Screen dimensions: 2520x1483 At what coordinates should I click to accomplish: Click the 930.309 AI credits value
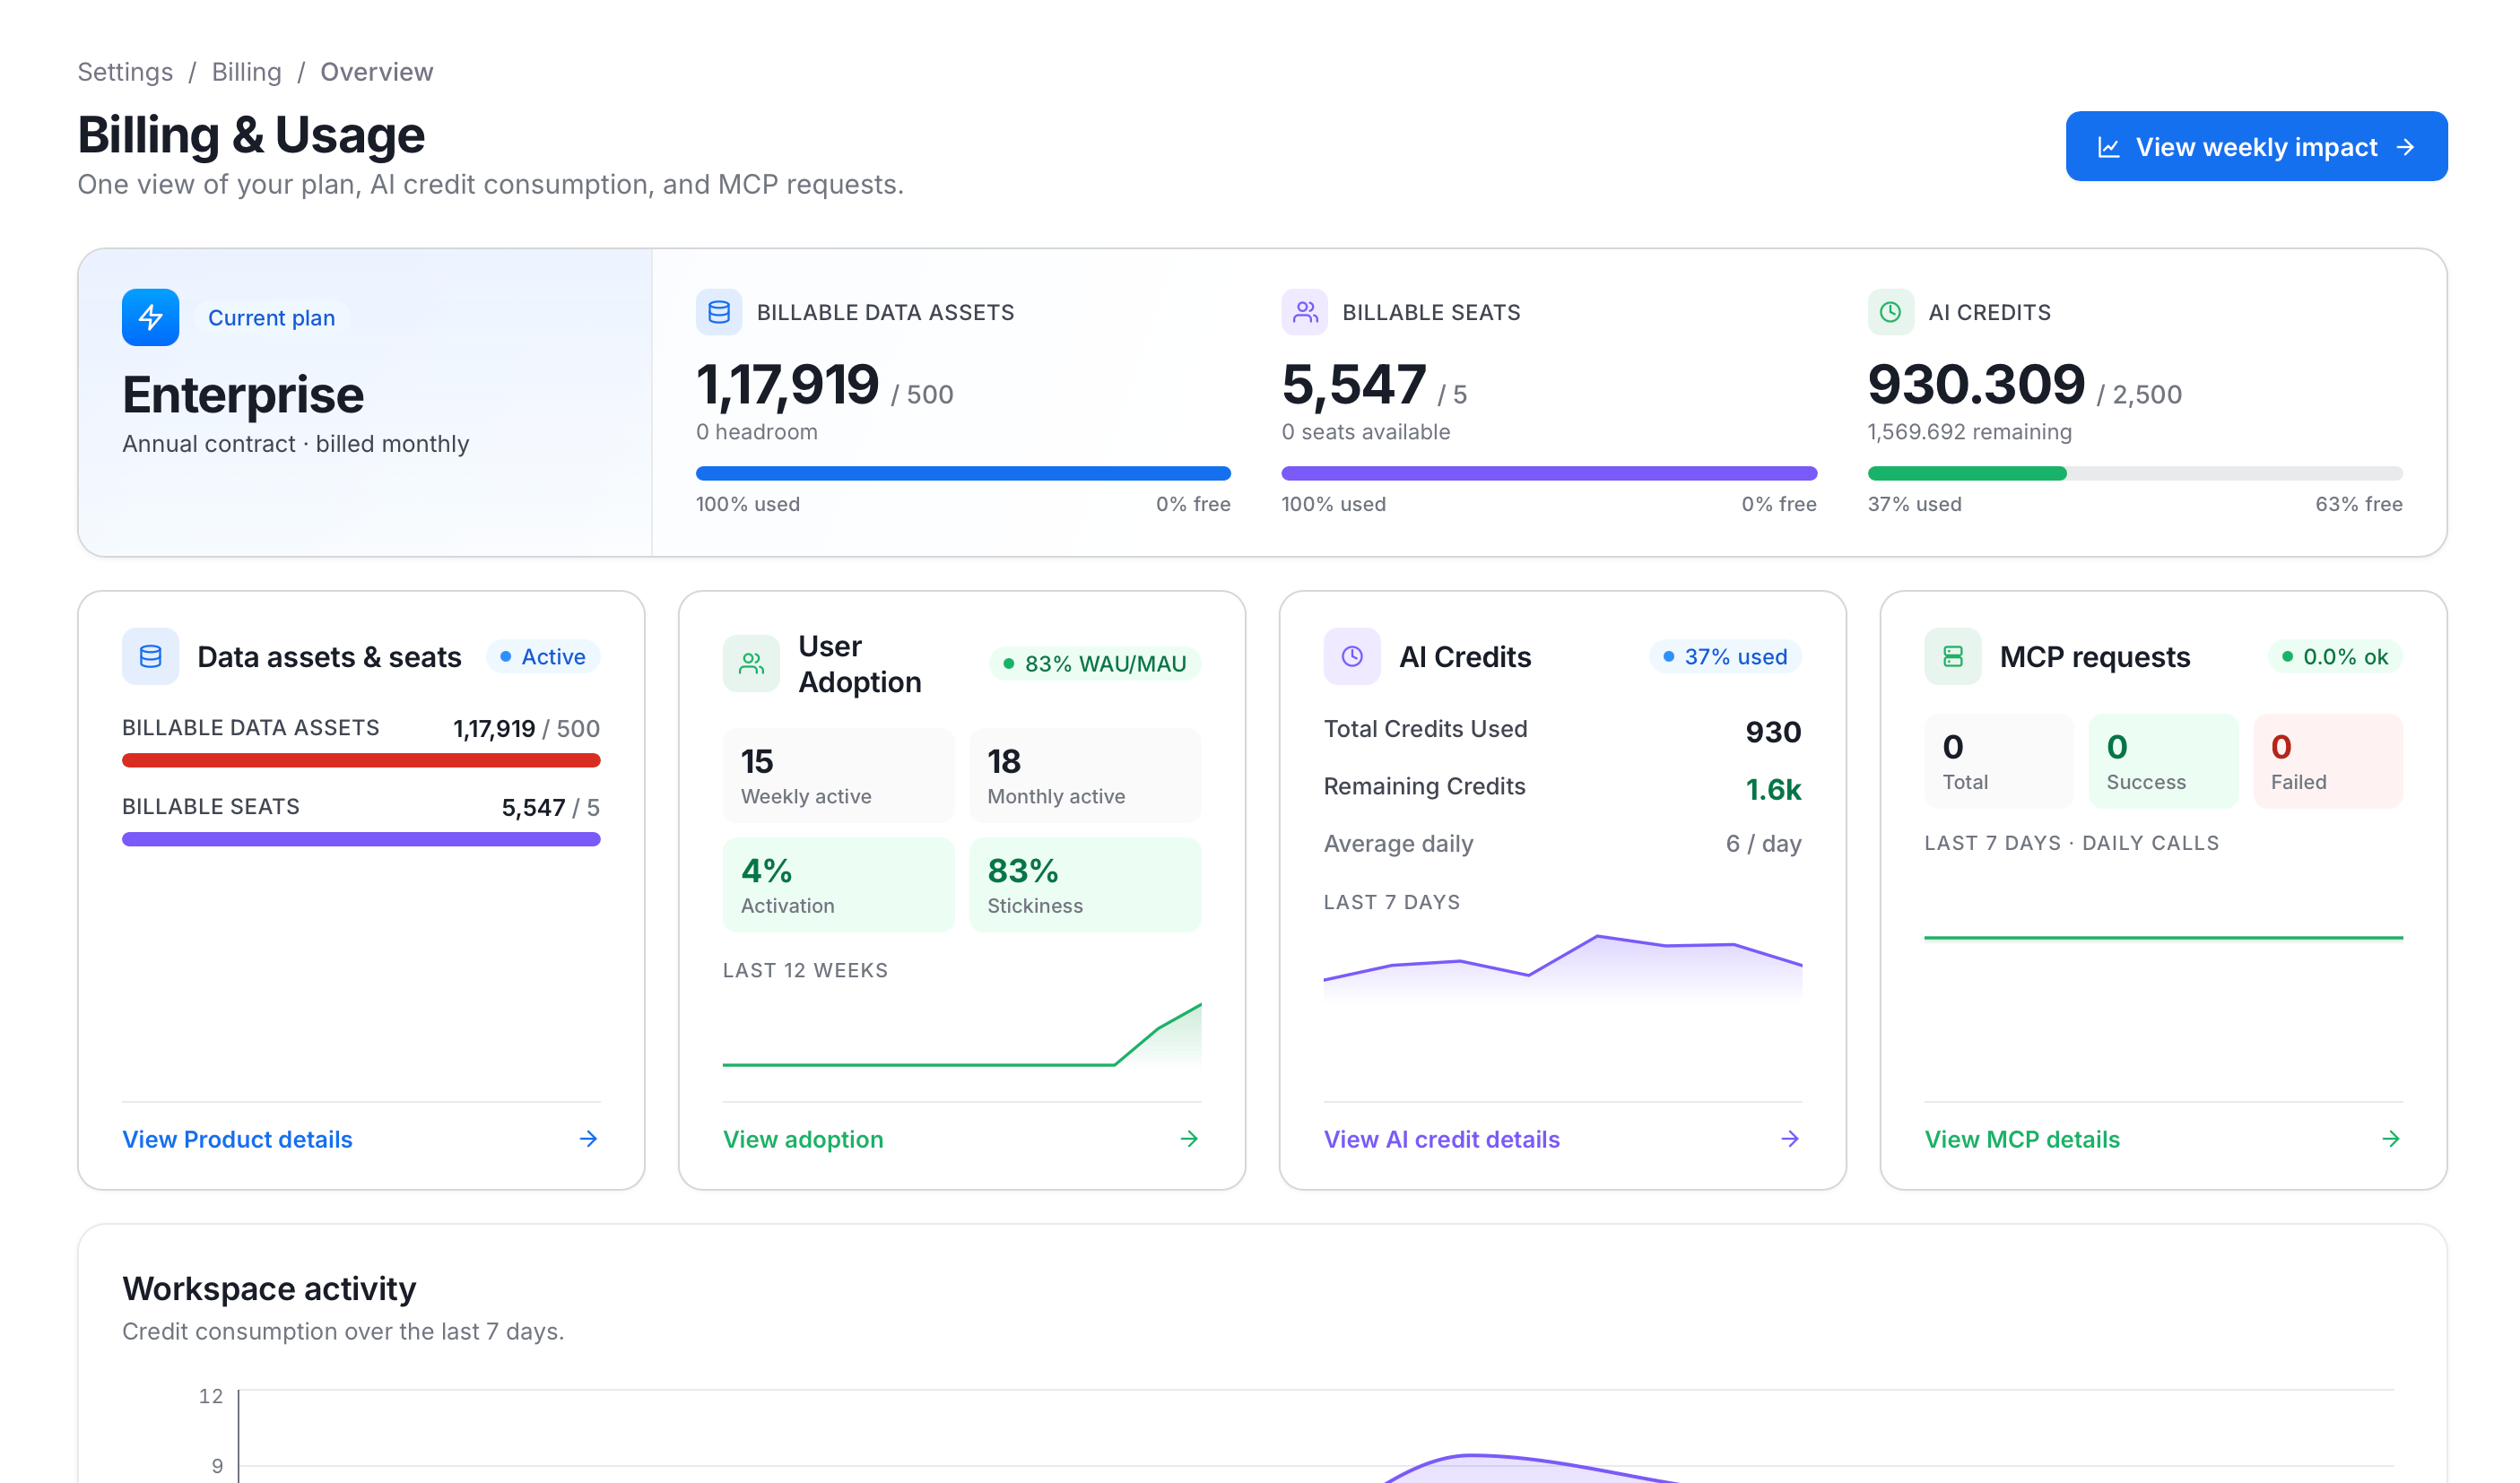[x=1976, y=384]
